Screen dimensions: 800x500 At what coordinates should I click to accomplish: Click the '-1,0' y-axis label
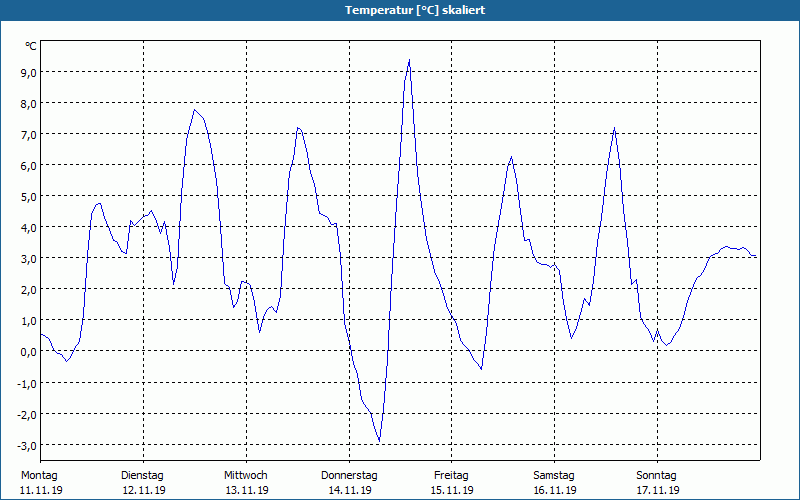(x=27, y=383)
